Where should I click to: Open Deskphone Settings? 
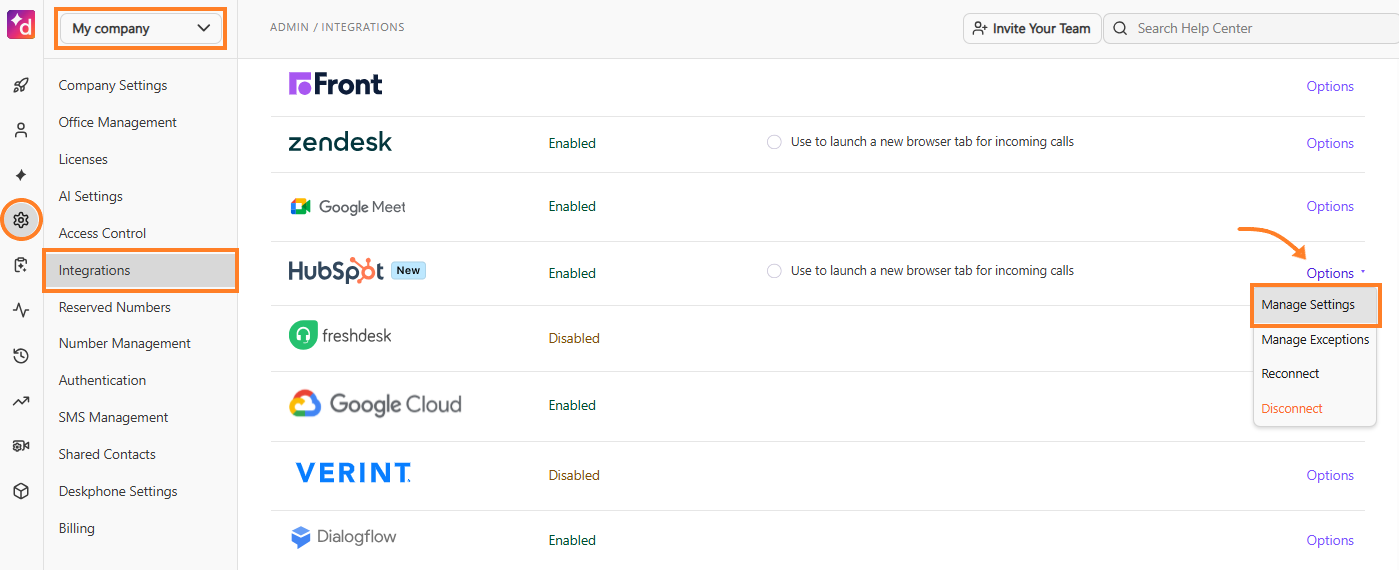coord(118,491)
